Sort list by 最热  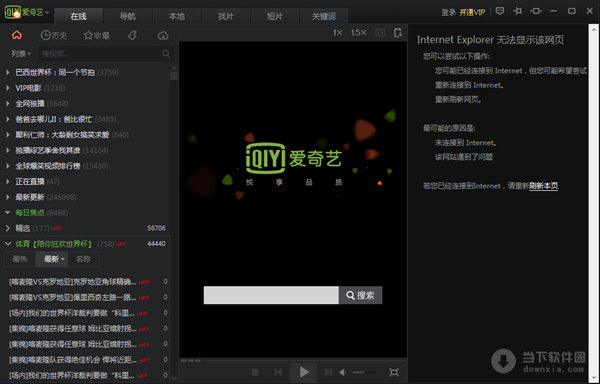click(20, 259)
